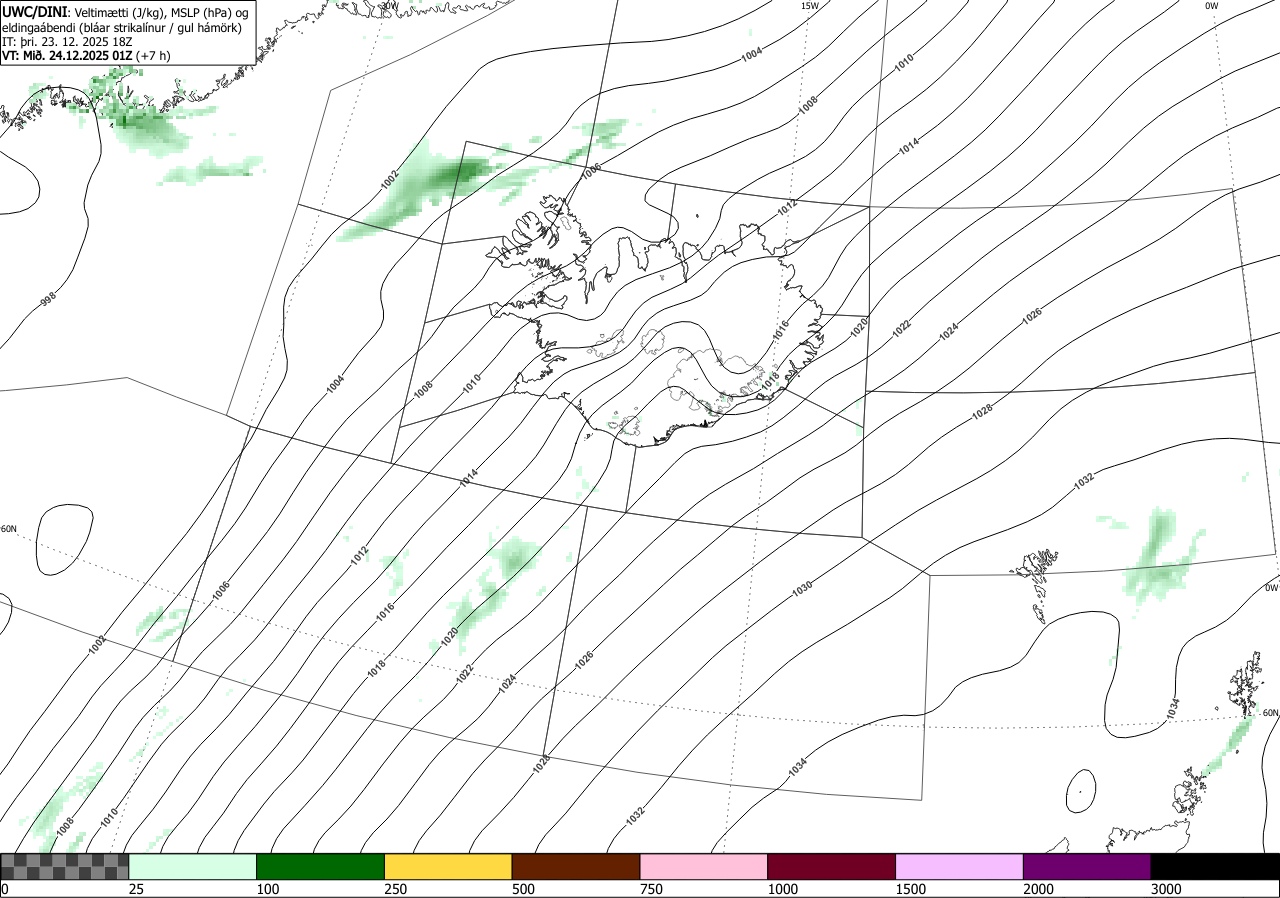Screen dimensions: 1280x898
Task: Click the '15W' longitude label
Action: click(x=810, y=6)
